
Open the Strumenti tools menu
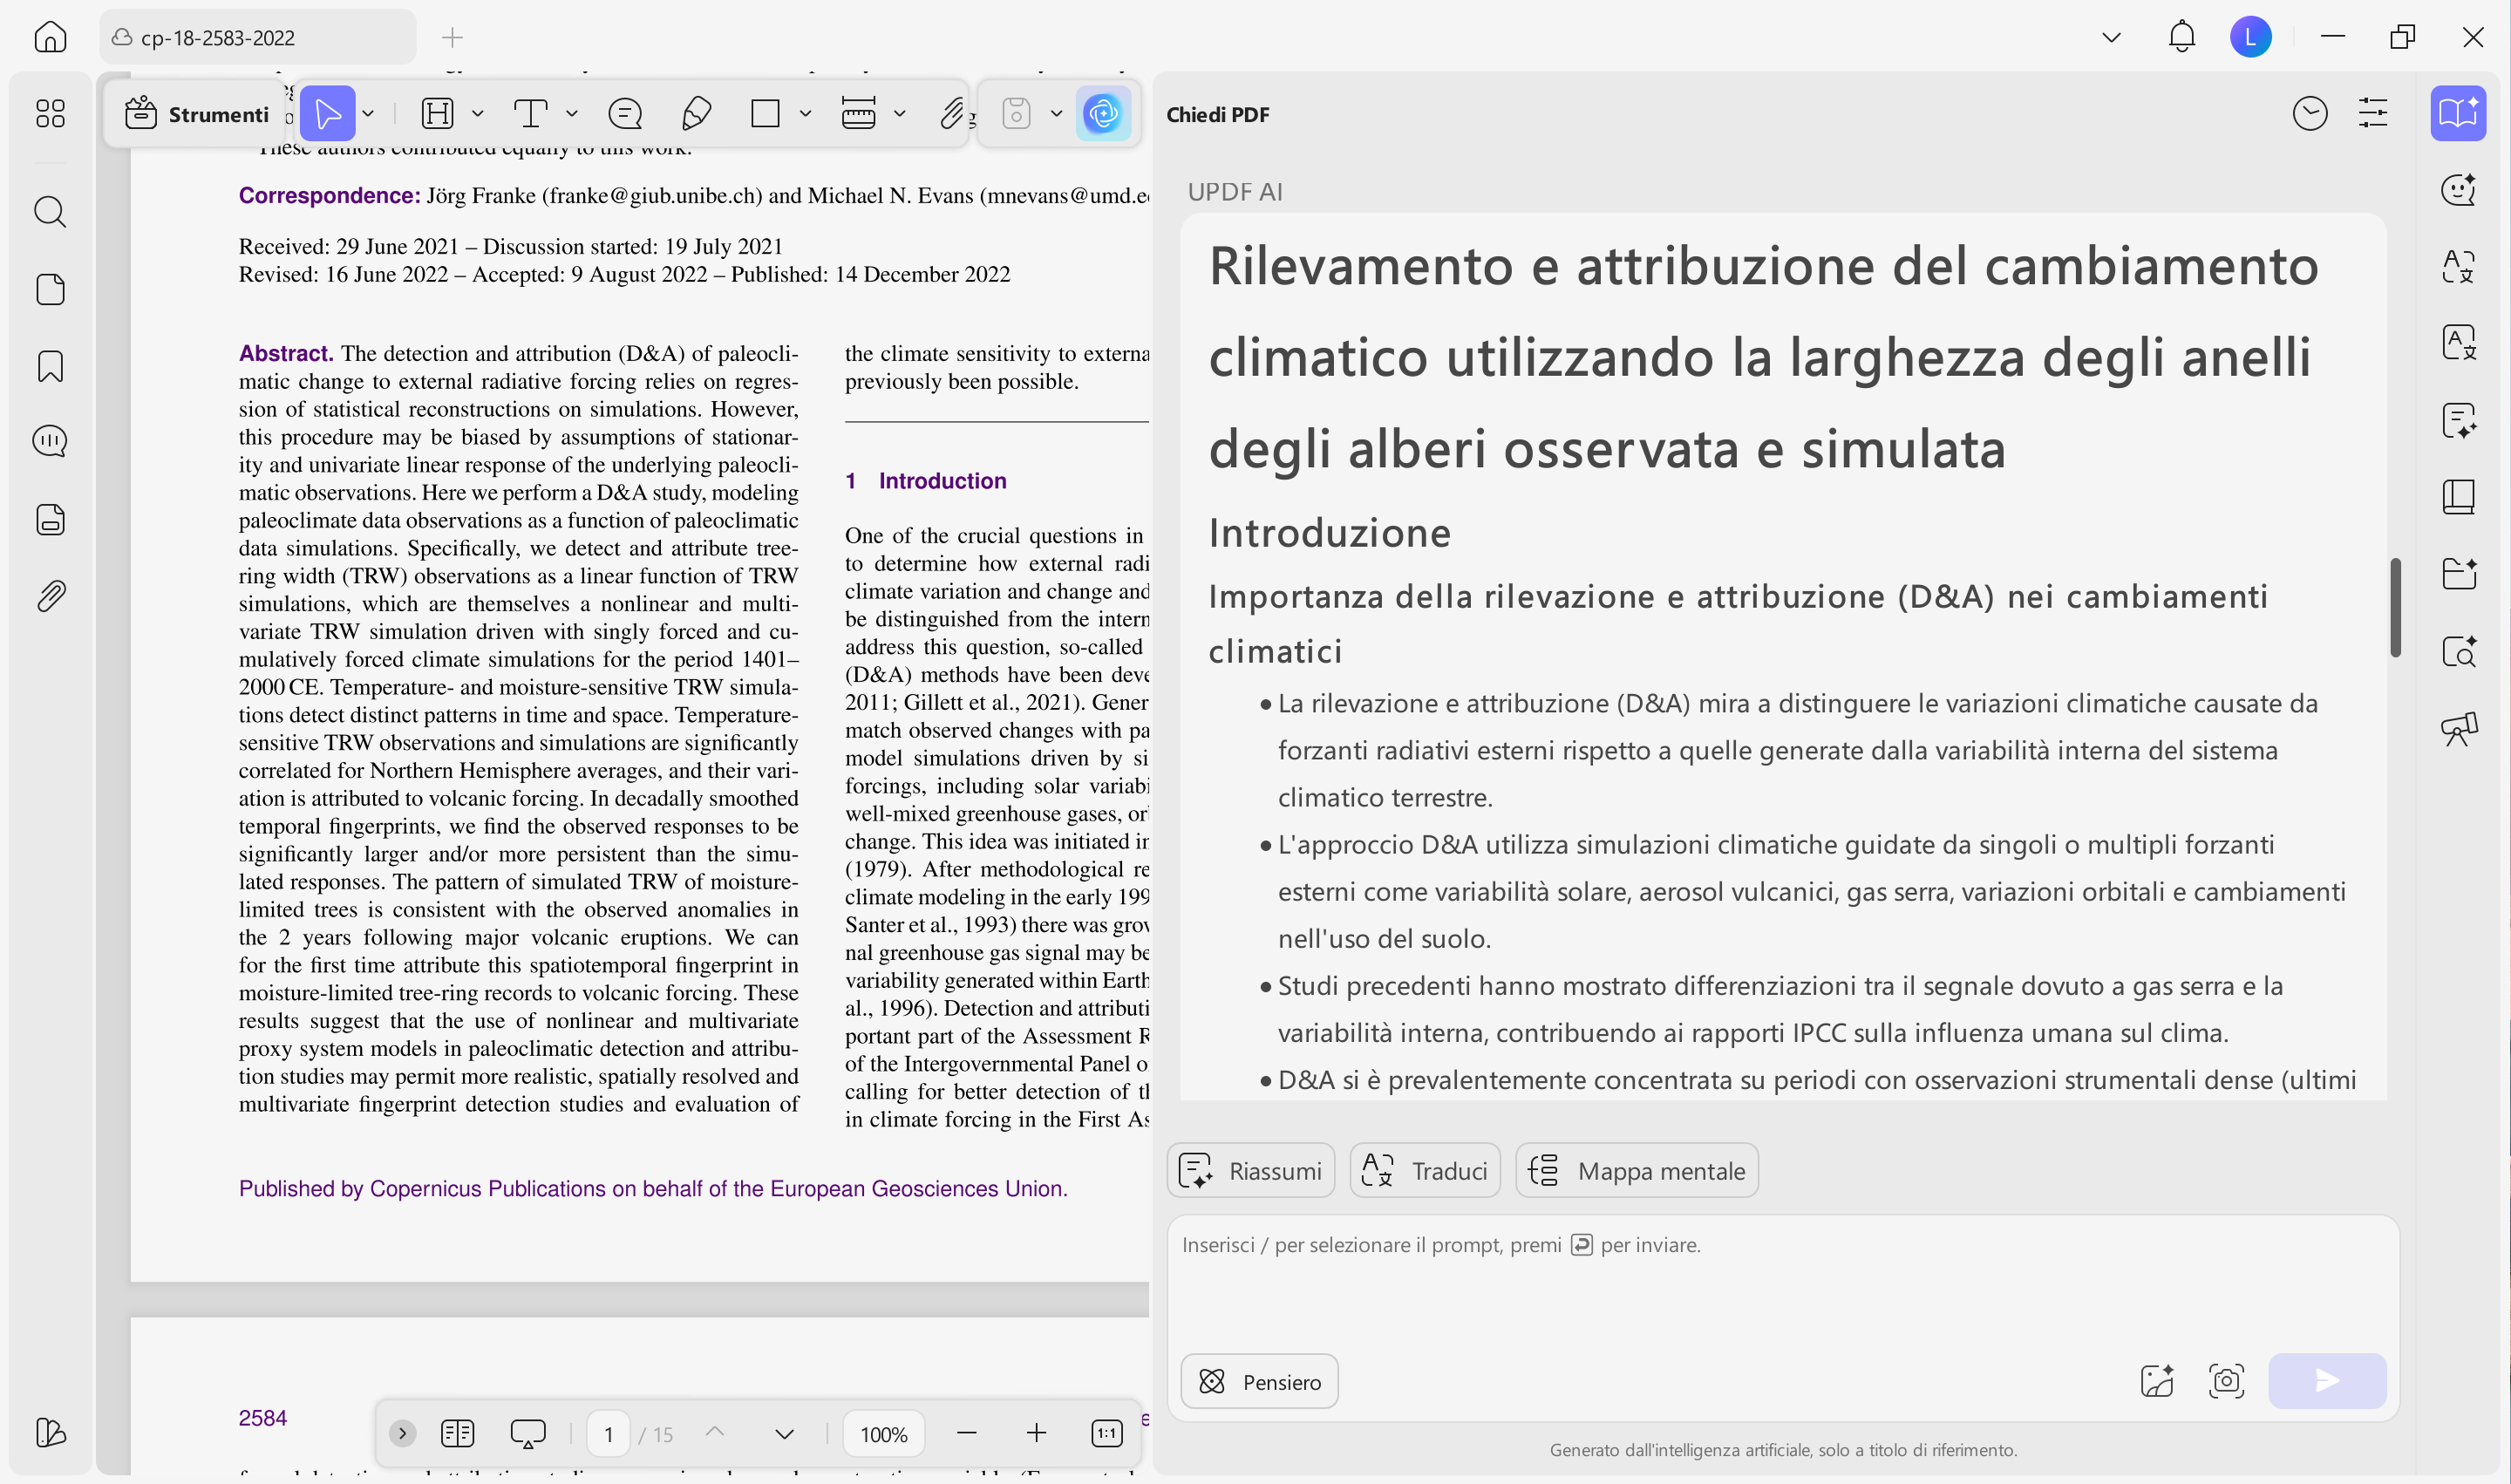point(197,114)
